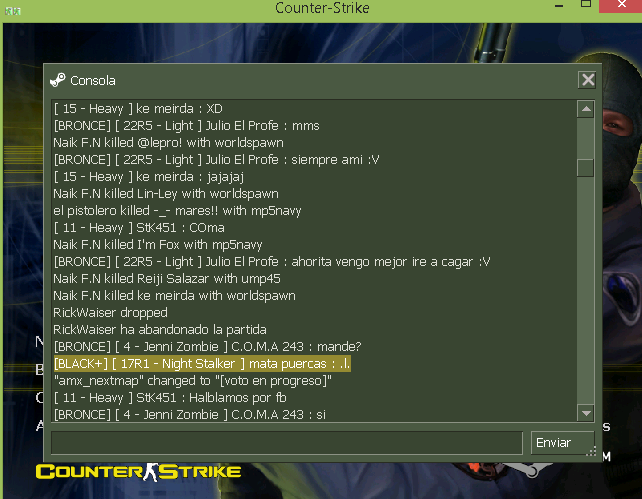This screenshot has width=642, height=499.
Task: Click the Halblamos por fb chat line
Action: coord(170,398)
